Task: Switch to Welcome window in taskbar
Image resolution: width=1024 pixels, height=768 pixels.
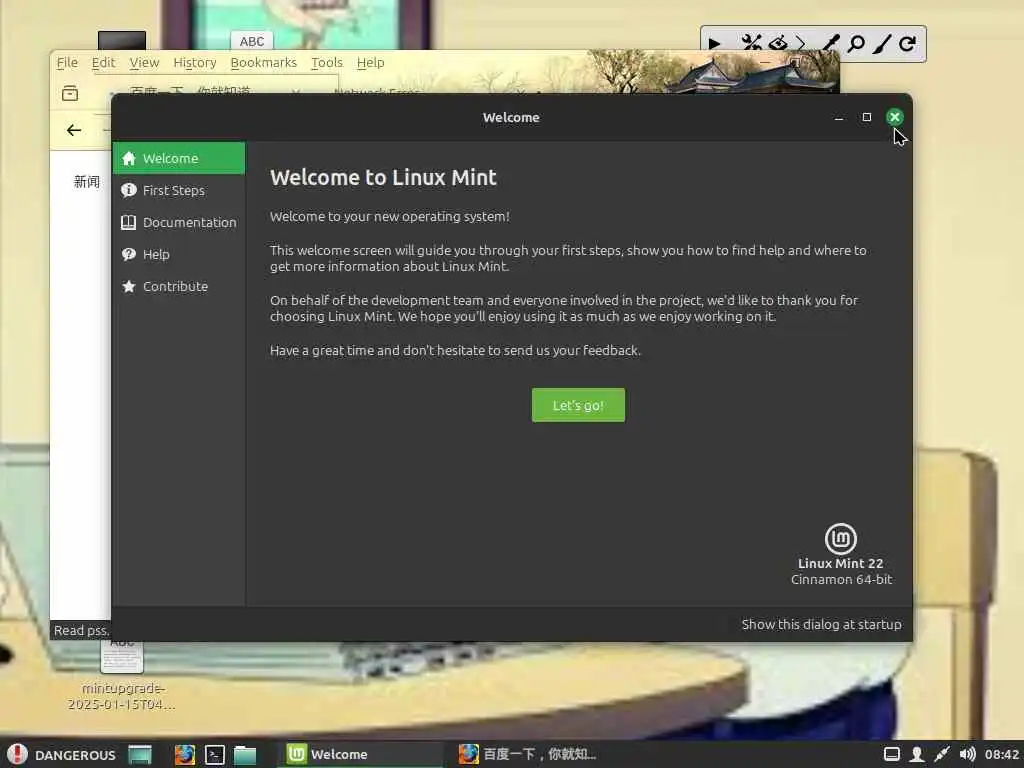Action: click(360, 754)
